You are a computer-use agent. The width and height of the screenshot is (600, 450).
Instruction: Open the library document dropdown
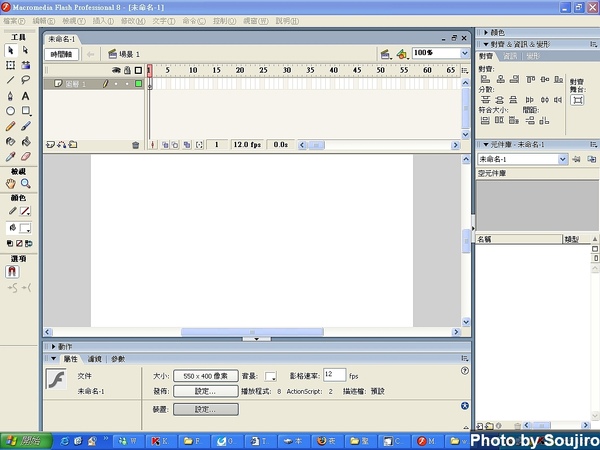[x=563, y=159]
